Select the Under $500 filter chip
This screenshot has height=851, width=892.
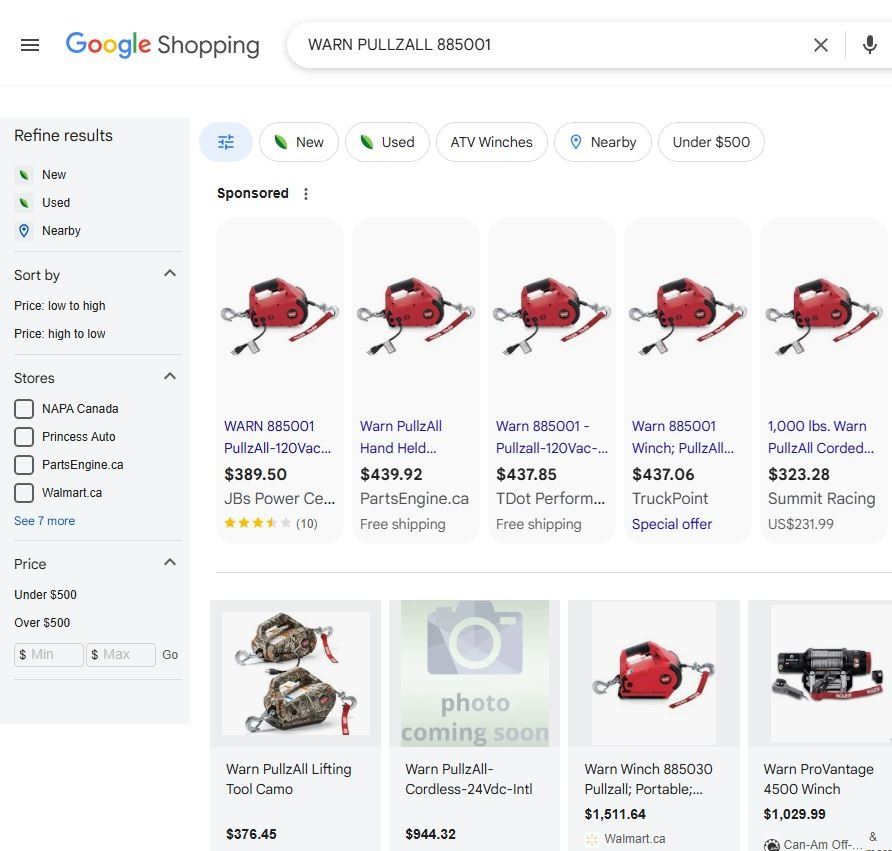click(x=711, y=142)
